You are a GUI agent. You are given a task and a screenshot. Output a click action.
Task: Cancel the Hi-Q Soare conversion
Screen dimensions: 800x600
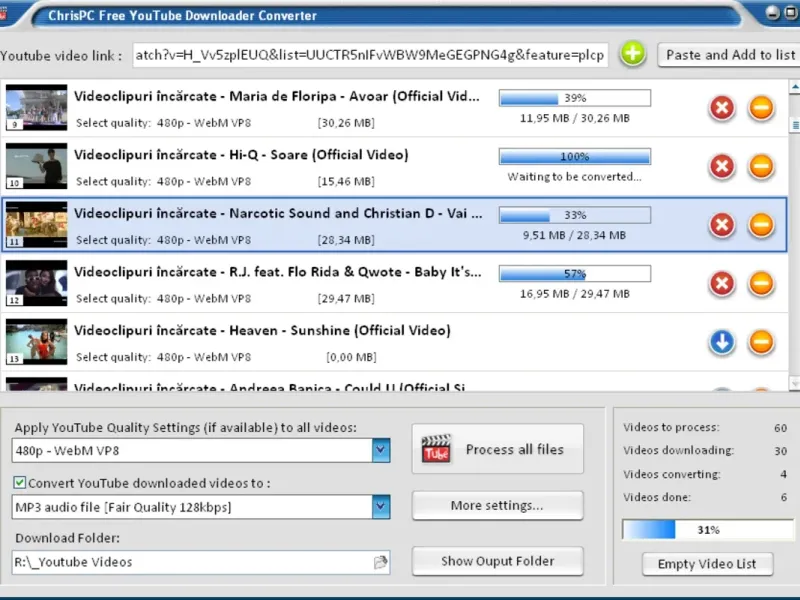pos(722,166)
